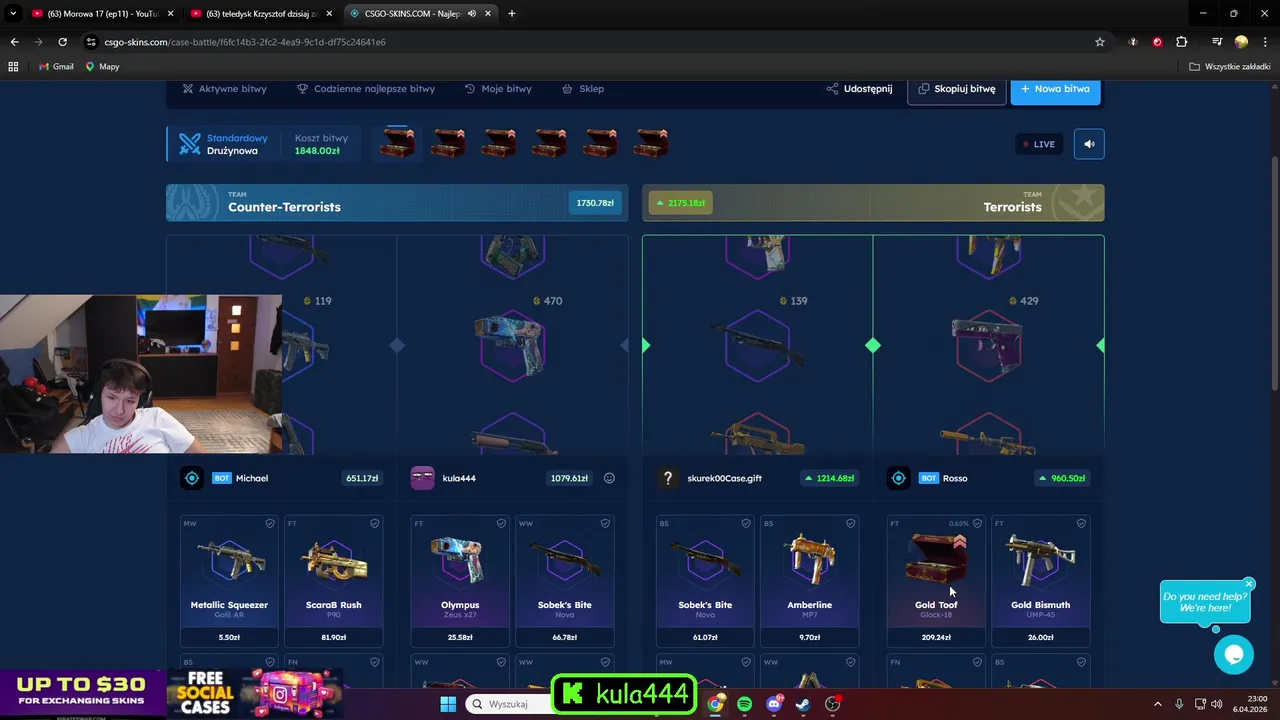
Task: Open Spotify from the taskbar
Action: [x=745, y=704]
